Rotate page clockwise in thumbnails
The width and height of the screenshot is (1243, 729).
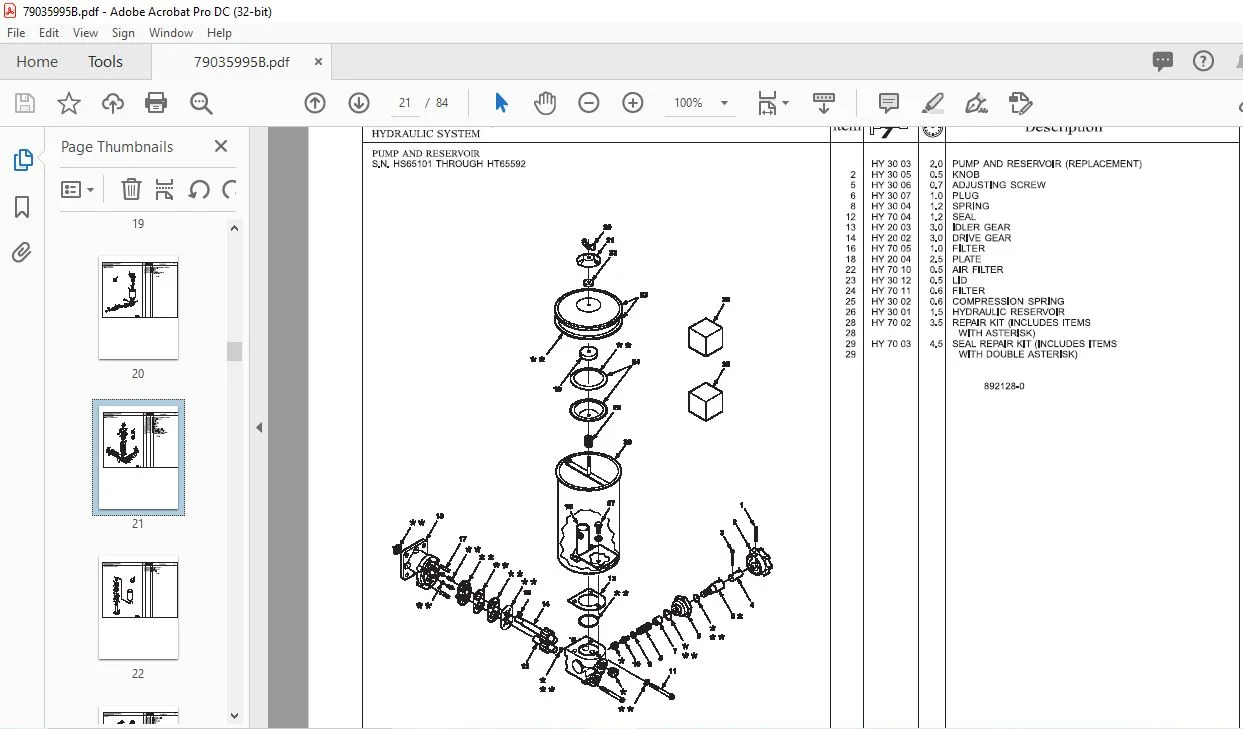coord(229,189)
